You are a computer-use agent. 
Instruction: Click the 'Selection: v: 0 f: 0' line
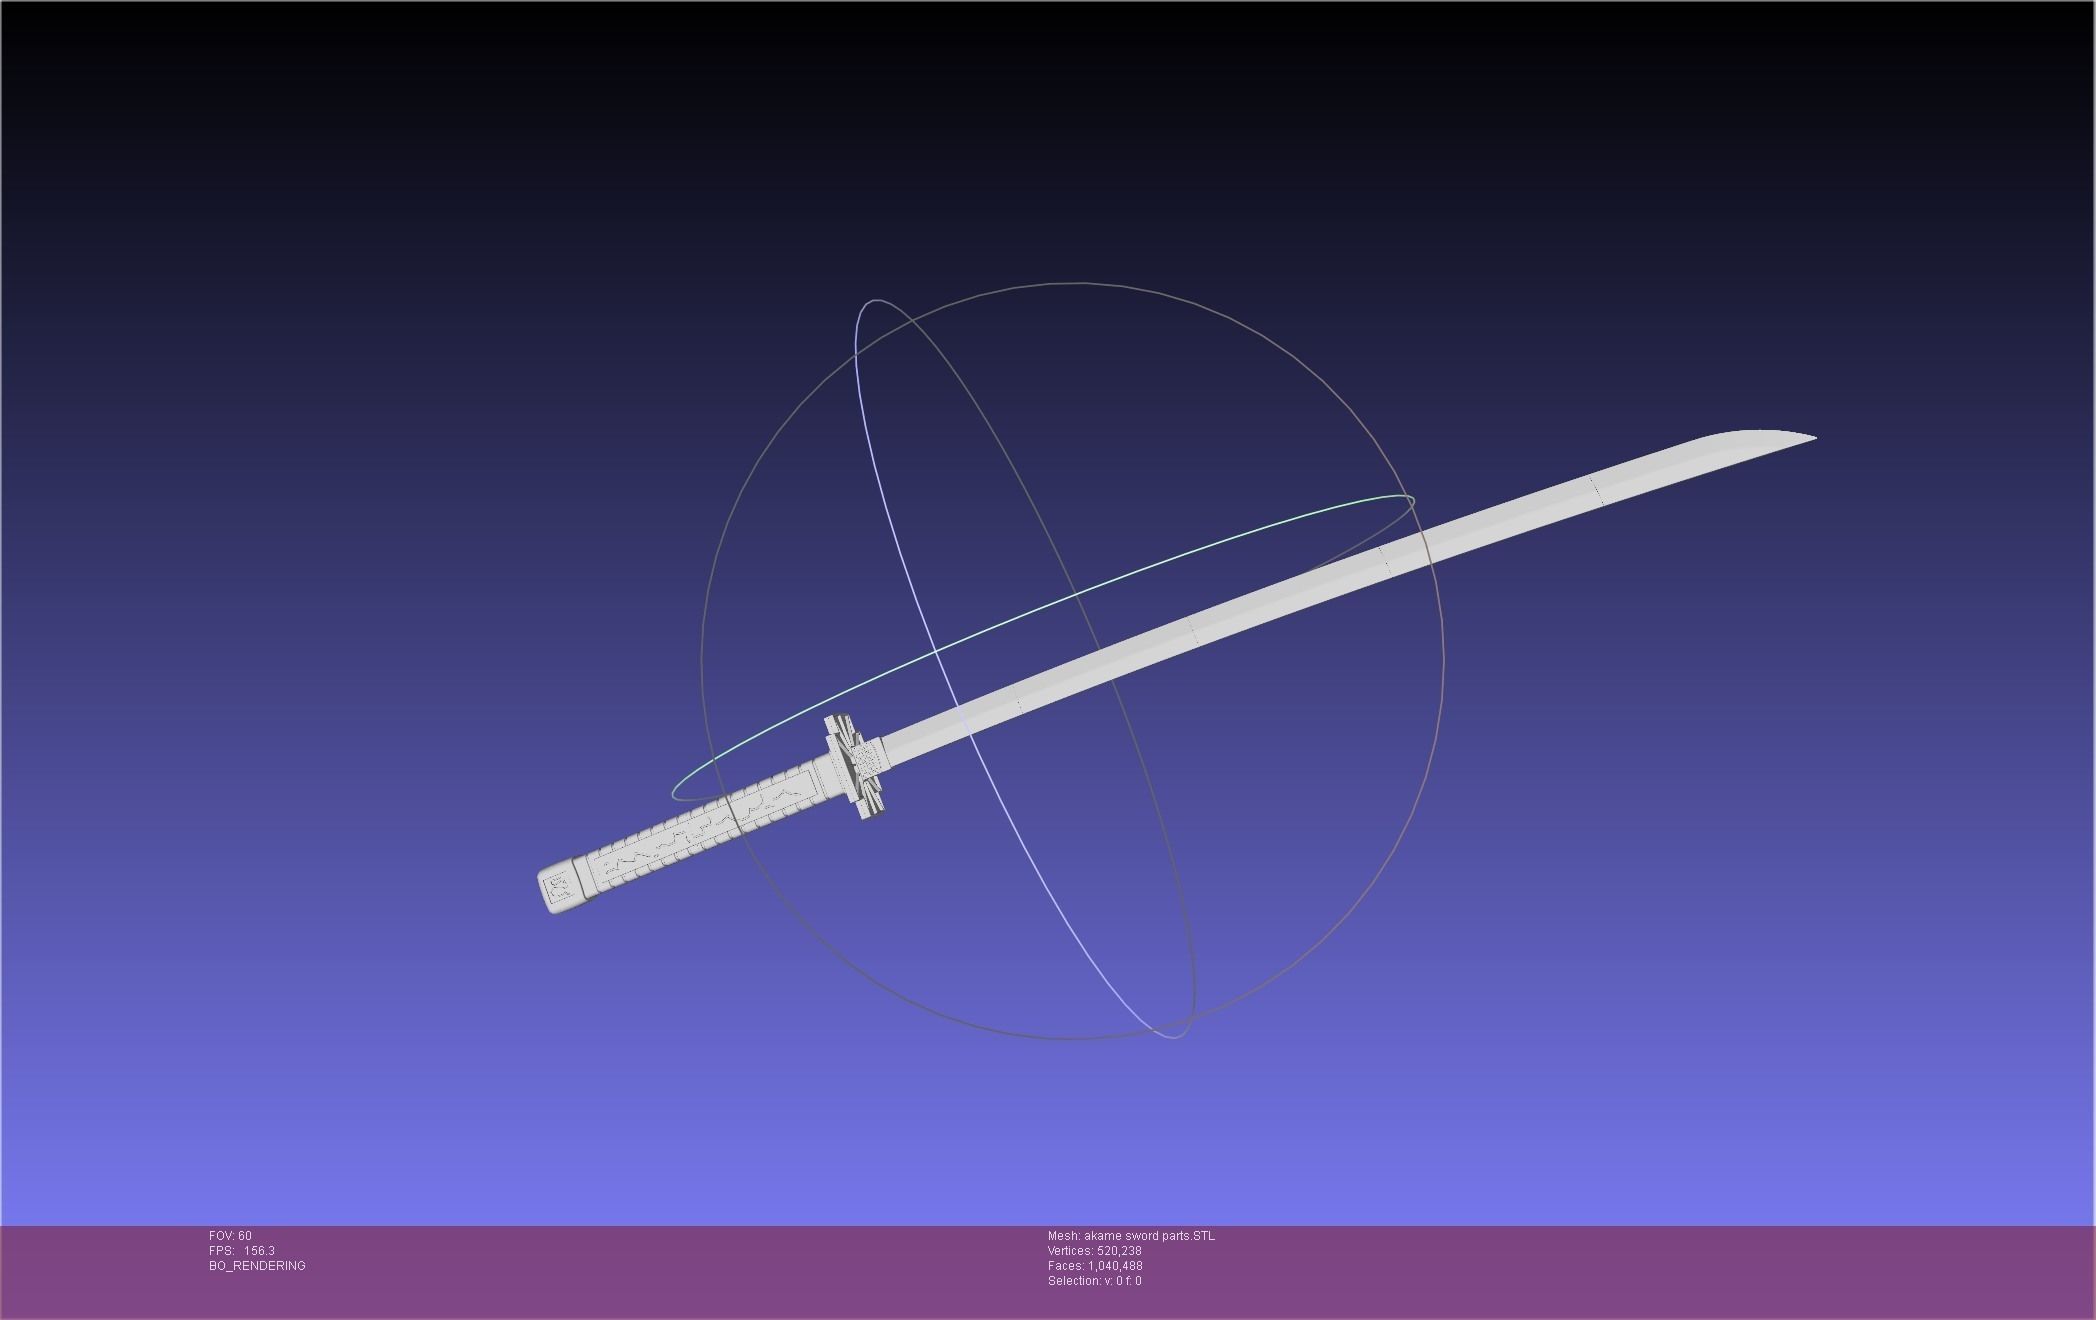[x=1094, y=1281]
